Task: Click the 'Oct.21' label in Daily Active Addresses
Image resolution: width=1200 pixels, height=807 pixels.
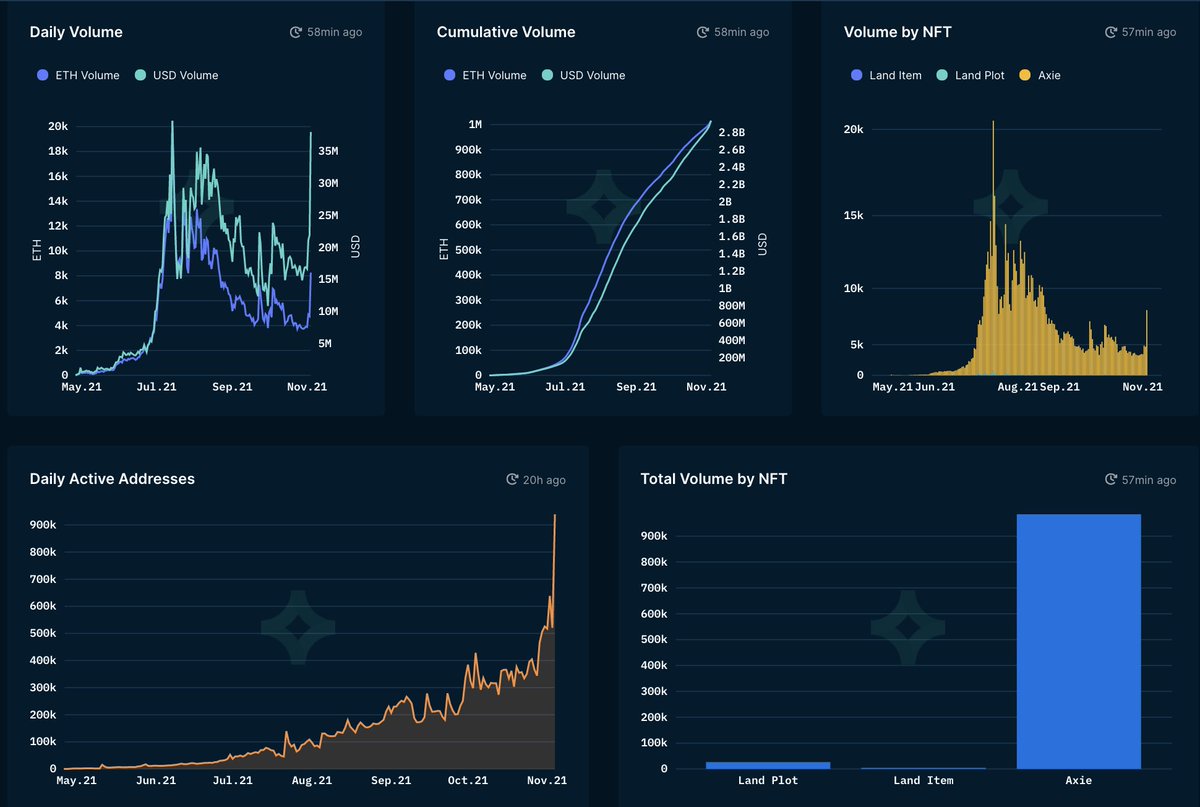Action: 469,780
